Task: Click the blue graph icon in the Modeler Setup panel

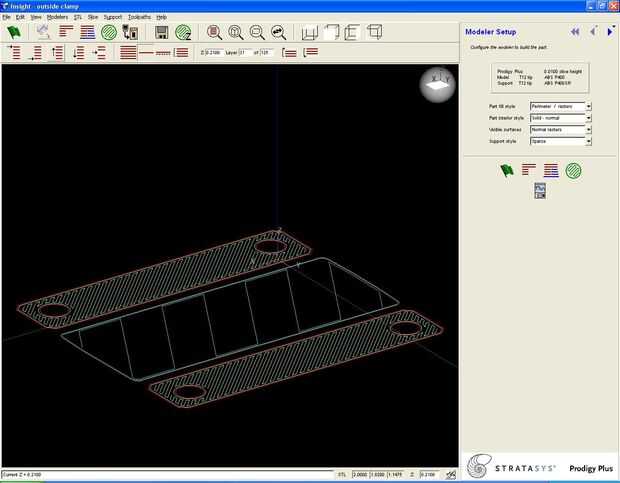Action: point(540,191)
